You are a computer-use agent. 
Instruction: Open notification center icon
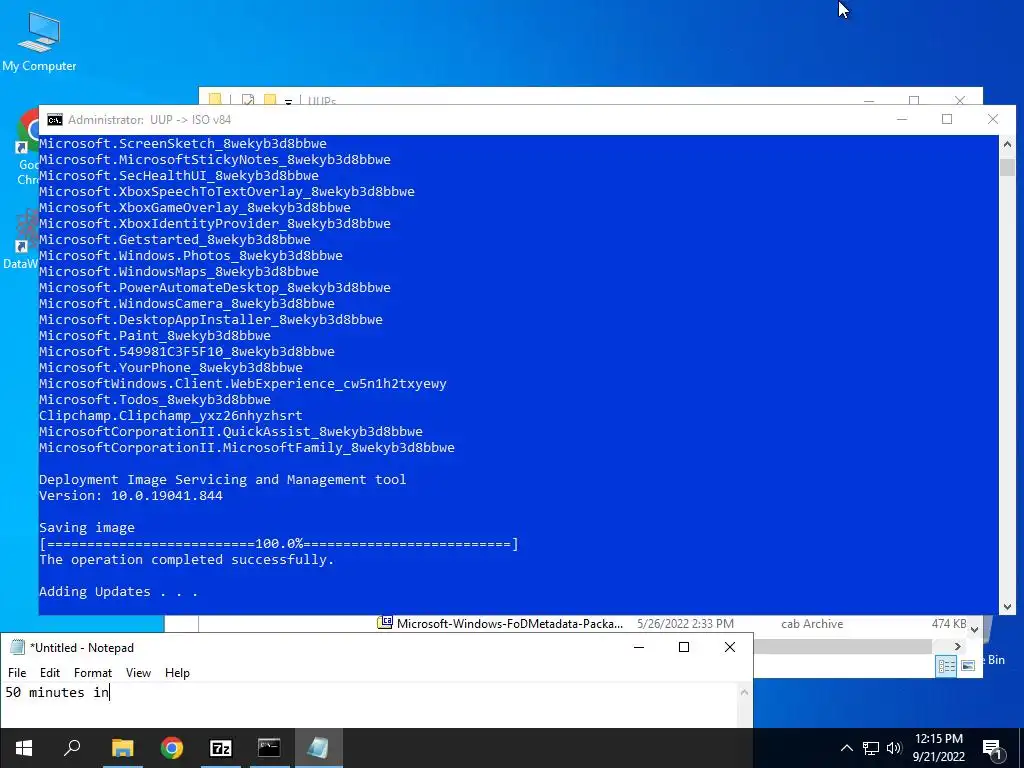click(x=992, y=749)
